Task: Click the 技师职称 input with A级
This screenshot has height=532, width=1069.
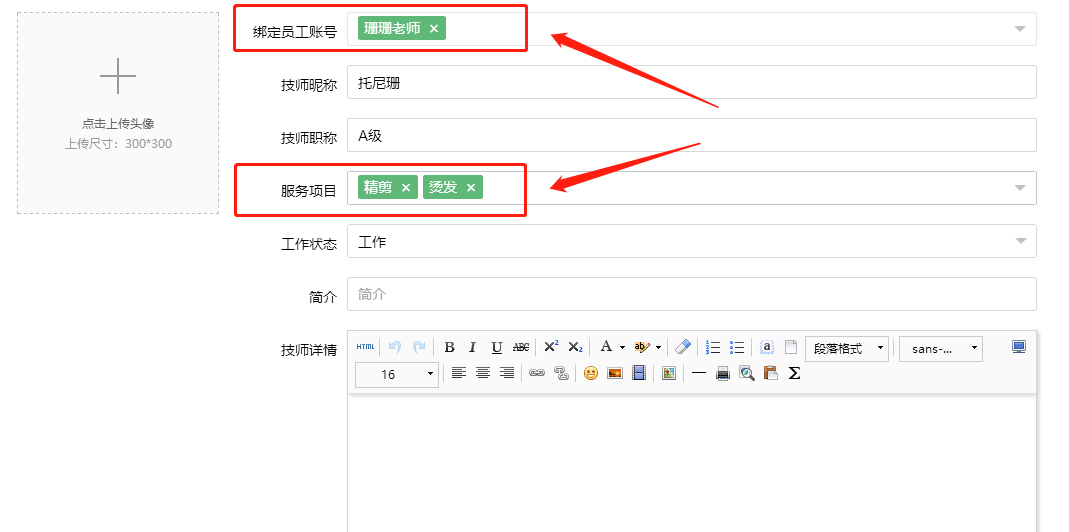Action: pyautogui.click(x=691, y=135)
